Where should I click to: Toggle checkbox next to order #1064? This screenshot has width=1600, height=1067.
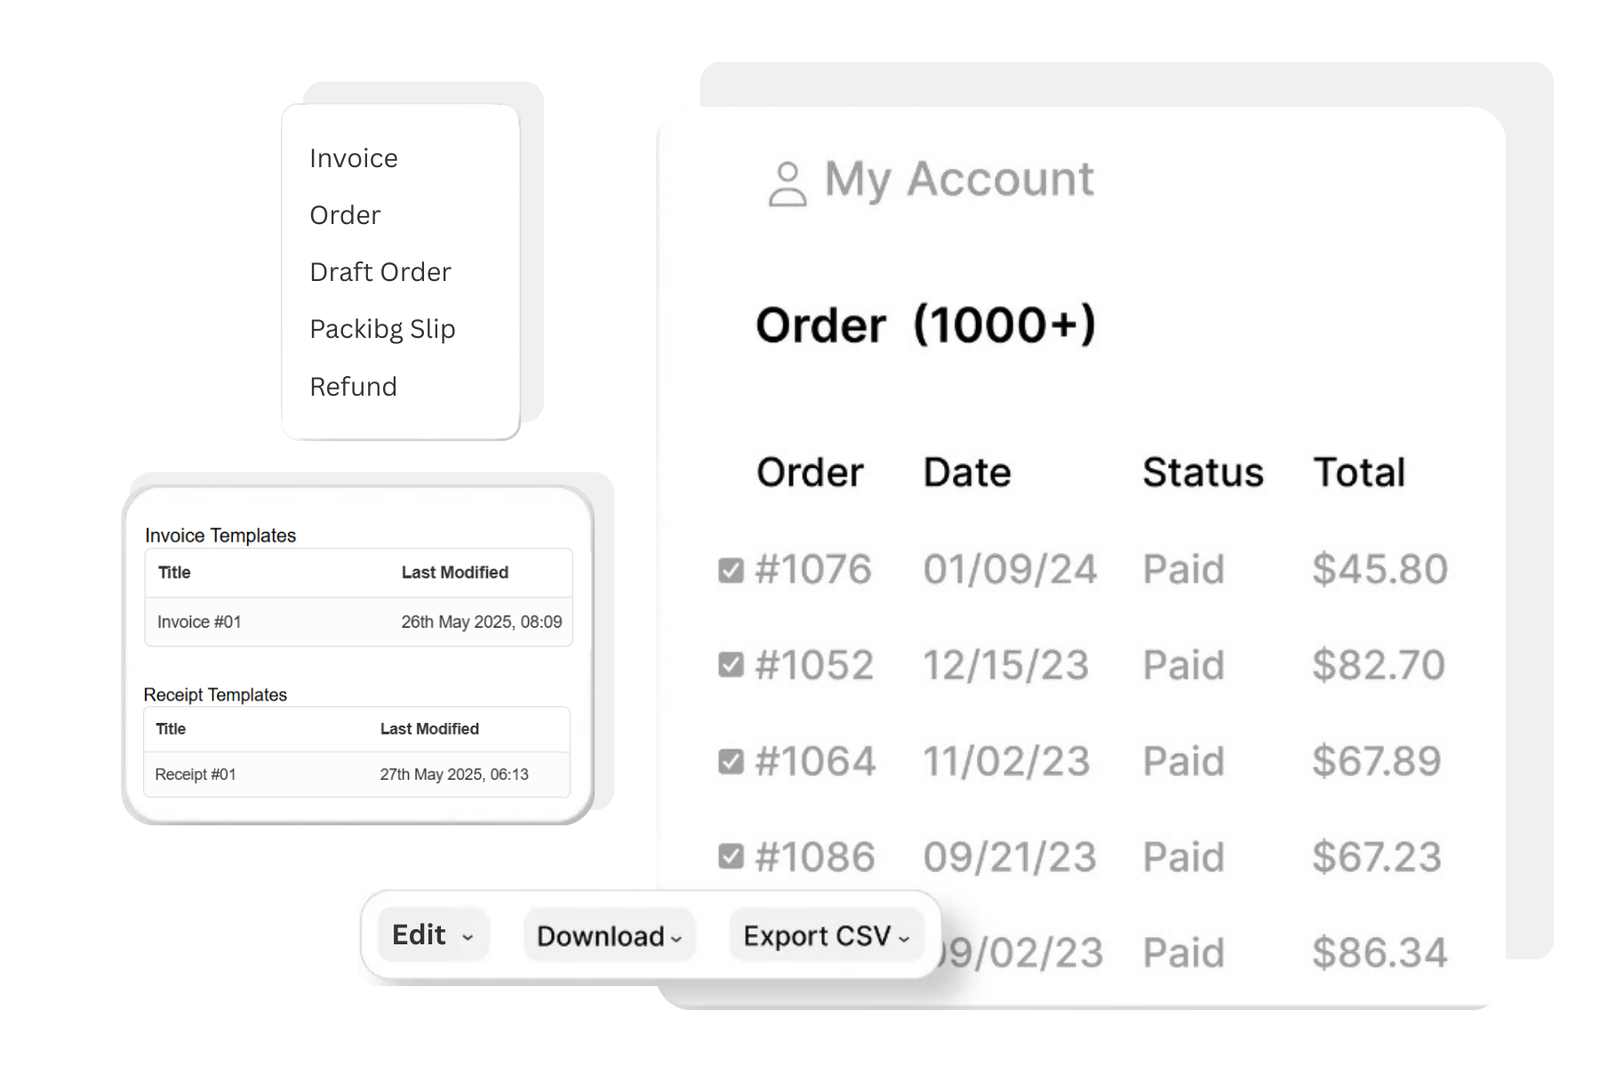731,761
